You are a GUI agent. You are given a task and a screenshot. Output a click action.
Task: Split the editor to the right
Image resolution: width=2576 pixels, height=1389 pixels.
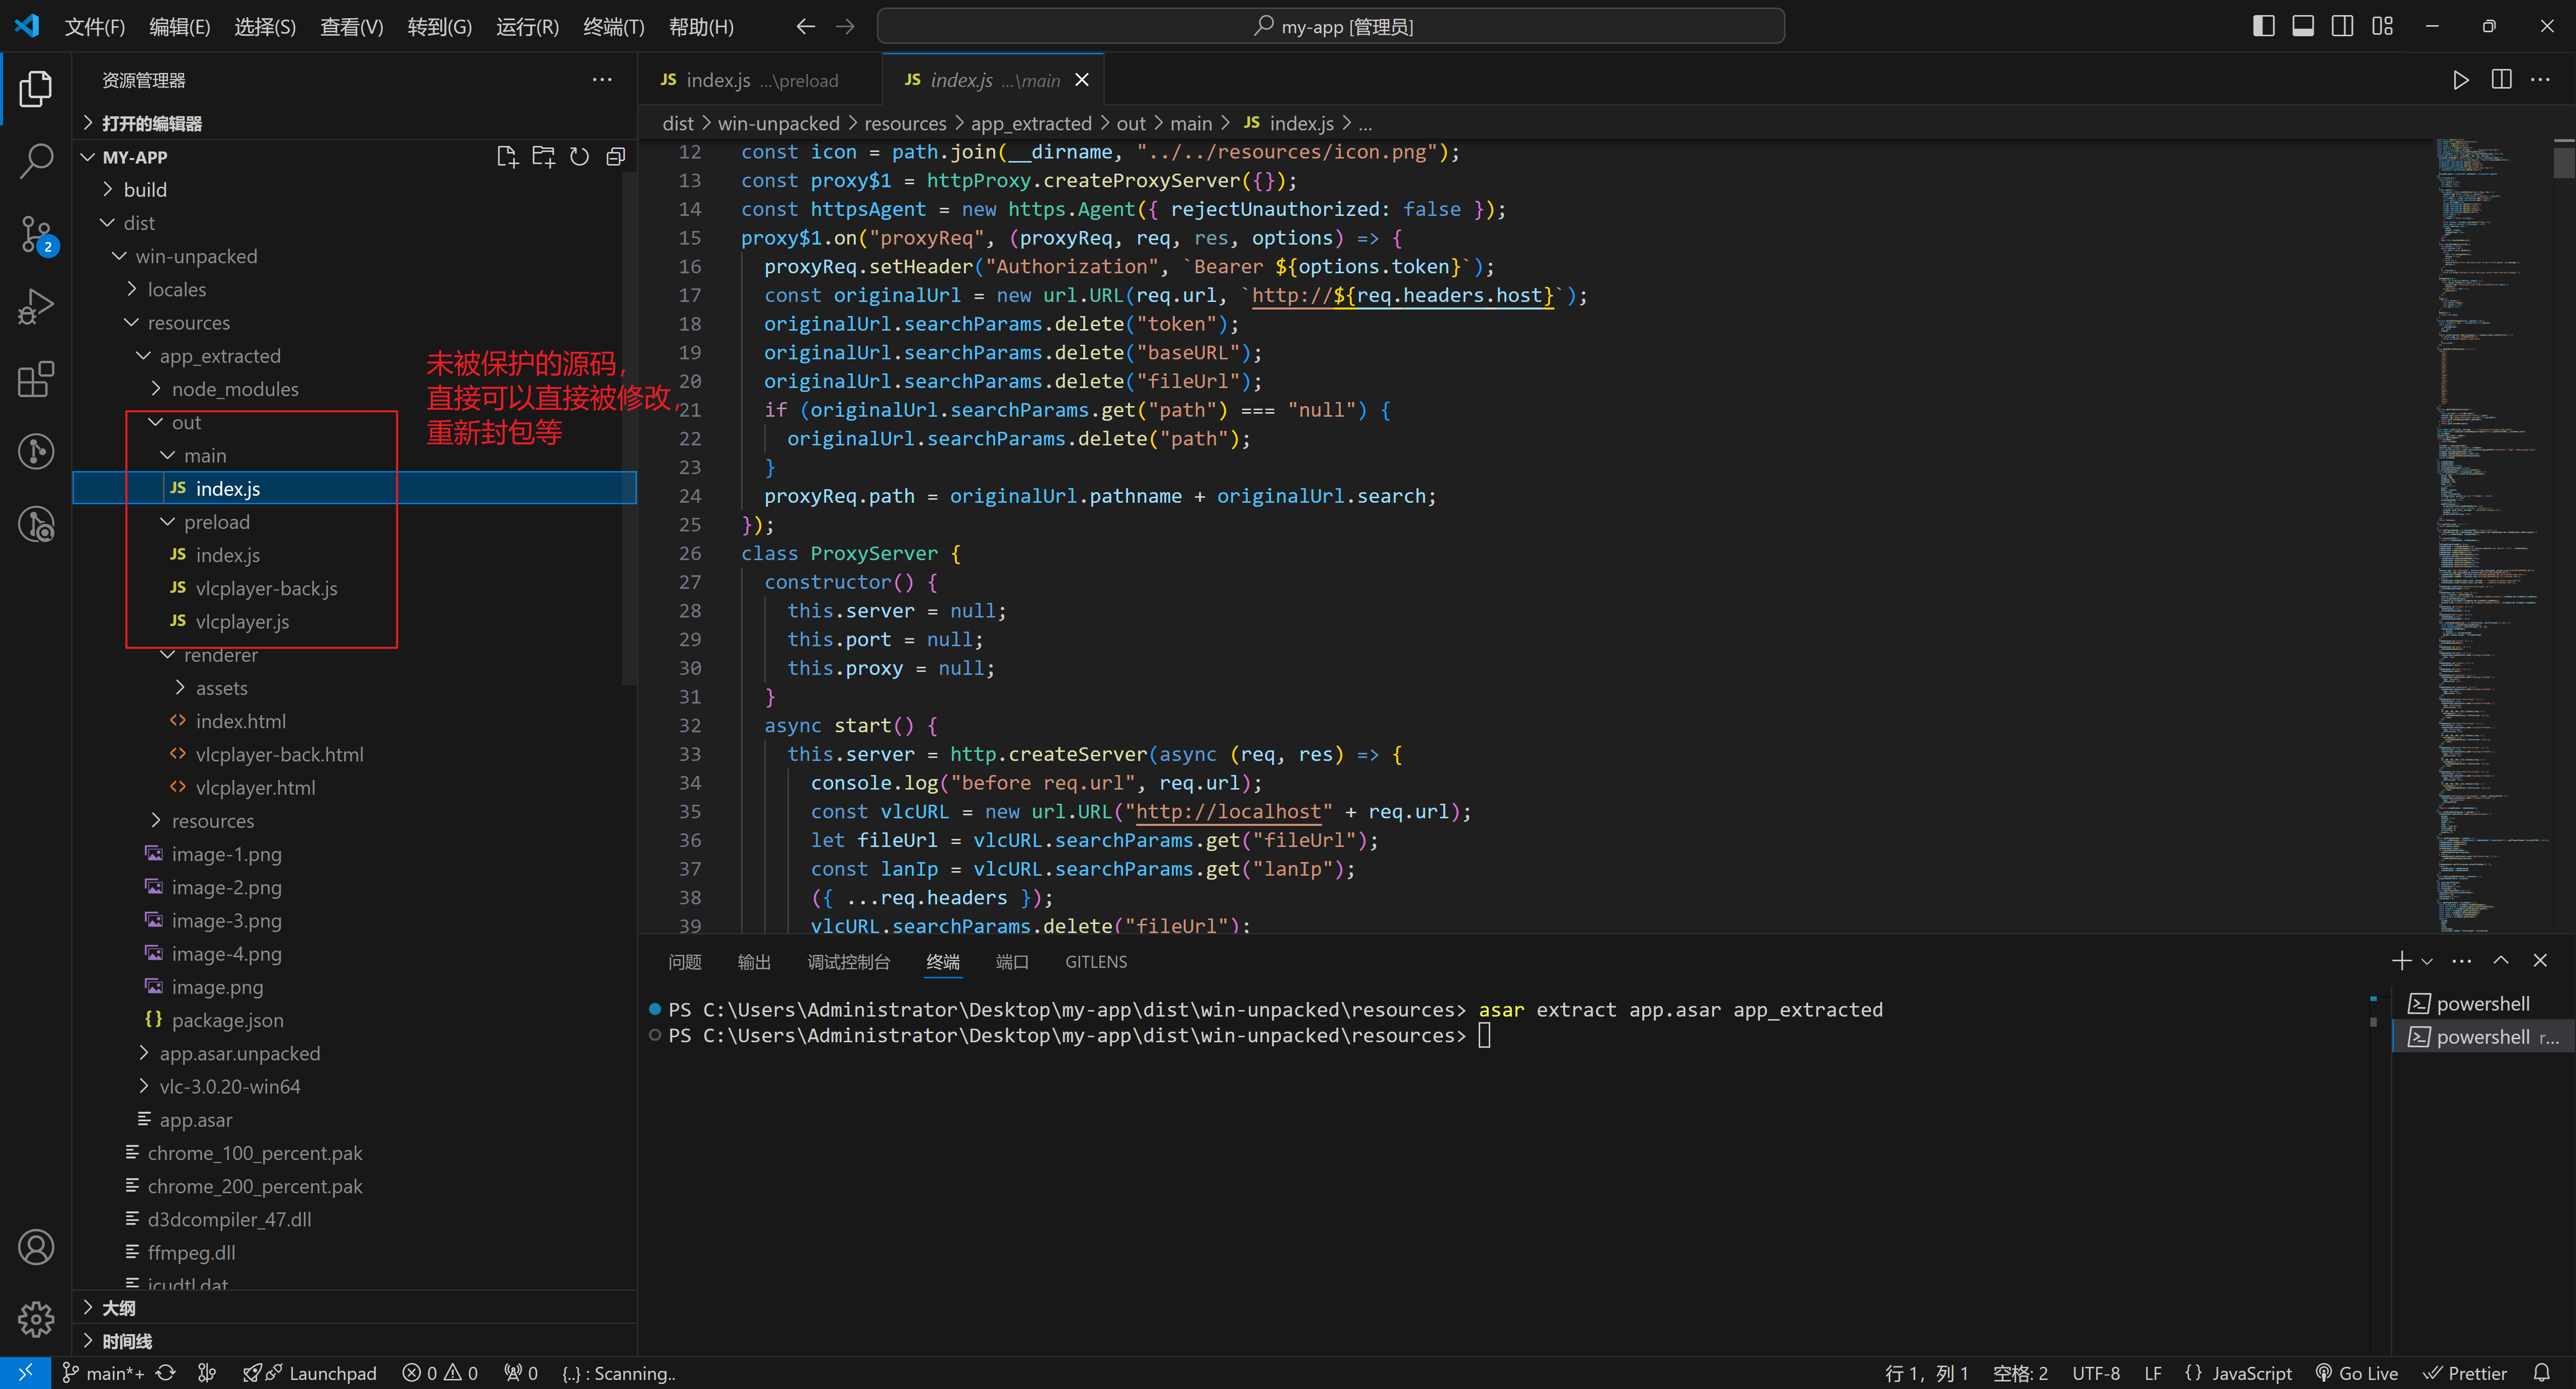click(x=2501, y=80)
